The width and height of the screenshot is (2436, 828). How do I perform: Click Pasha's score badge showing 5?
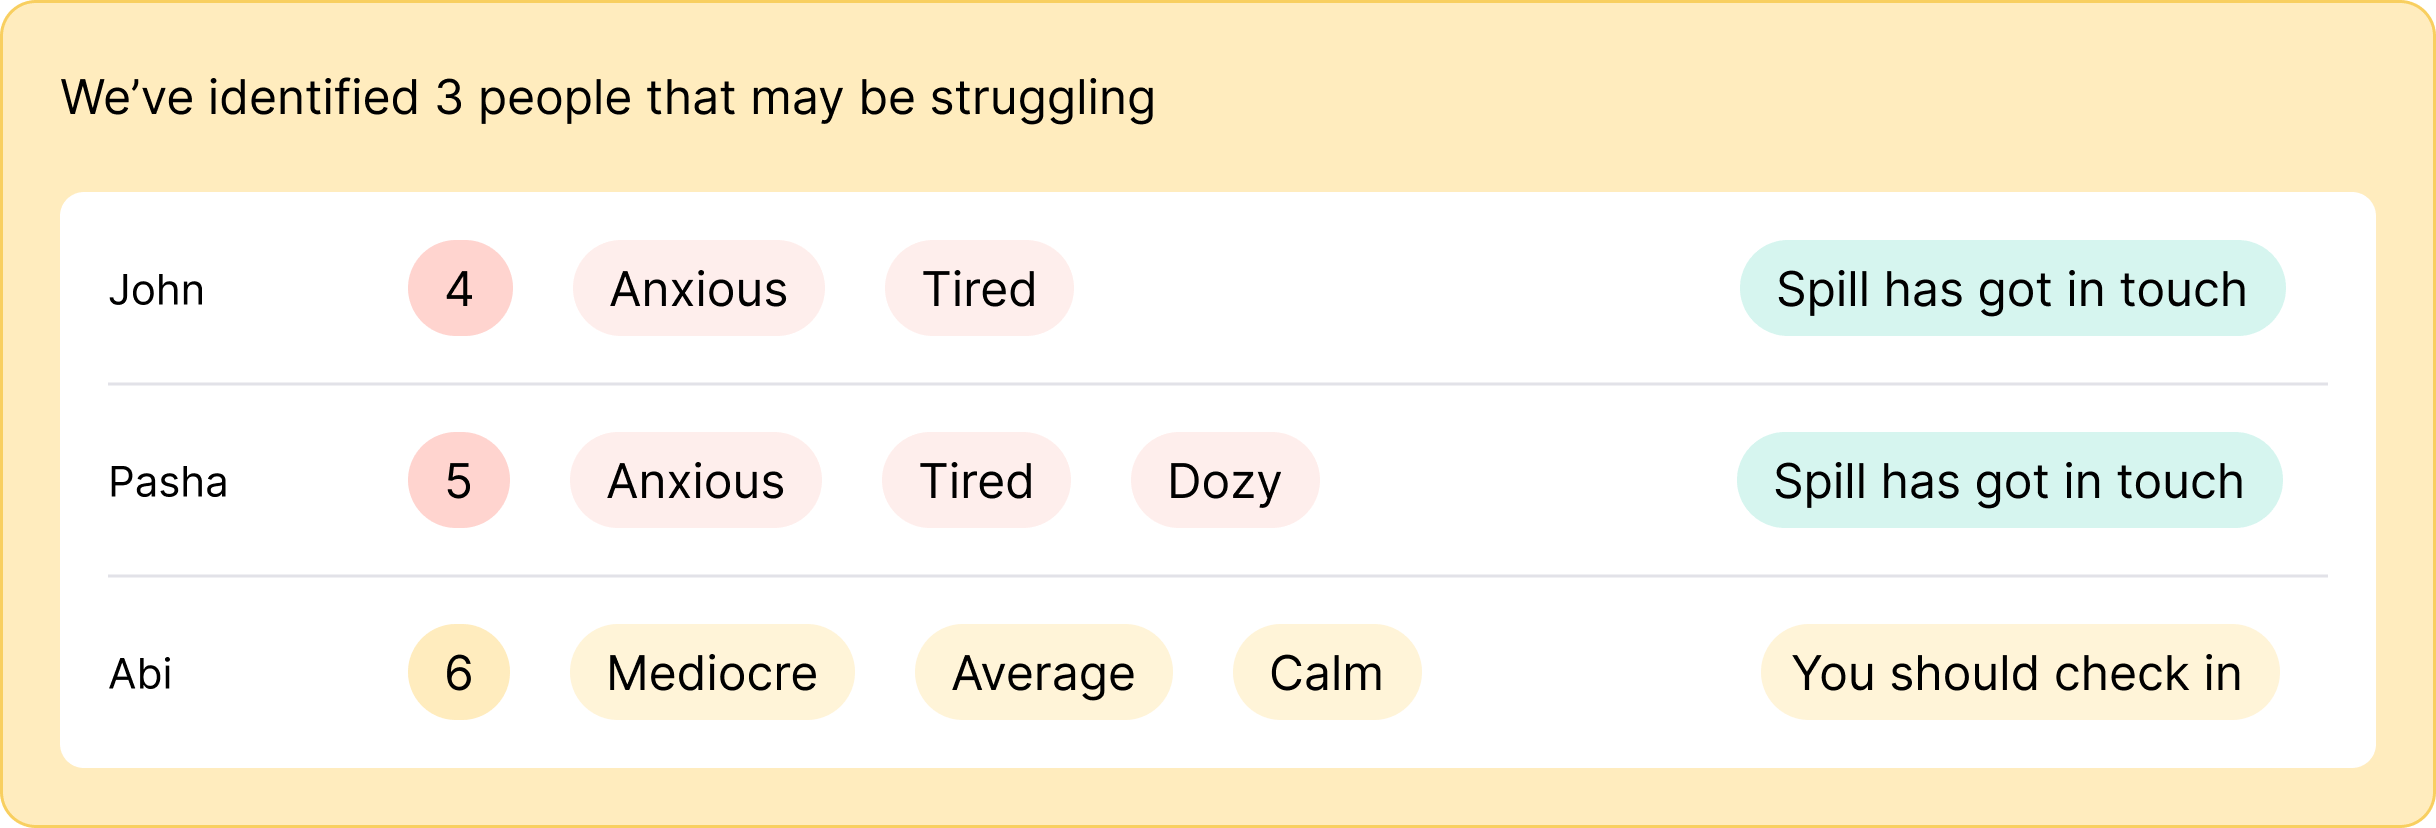coord(459,480)
